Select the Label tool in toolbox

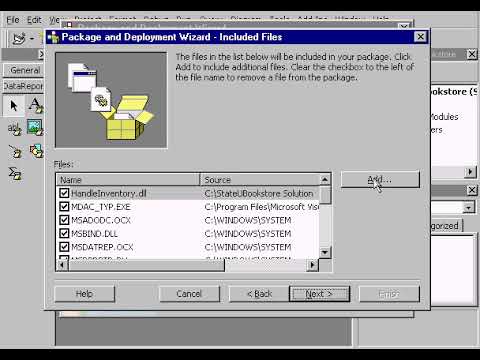35,105
